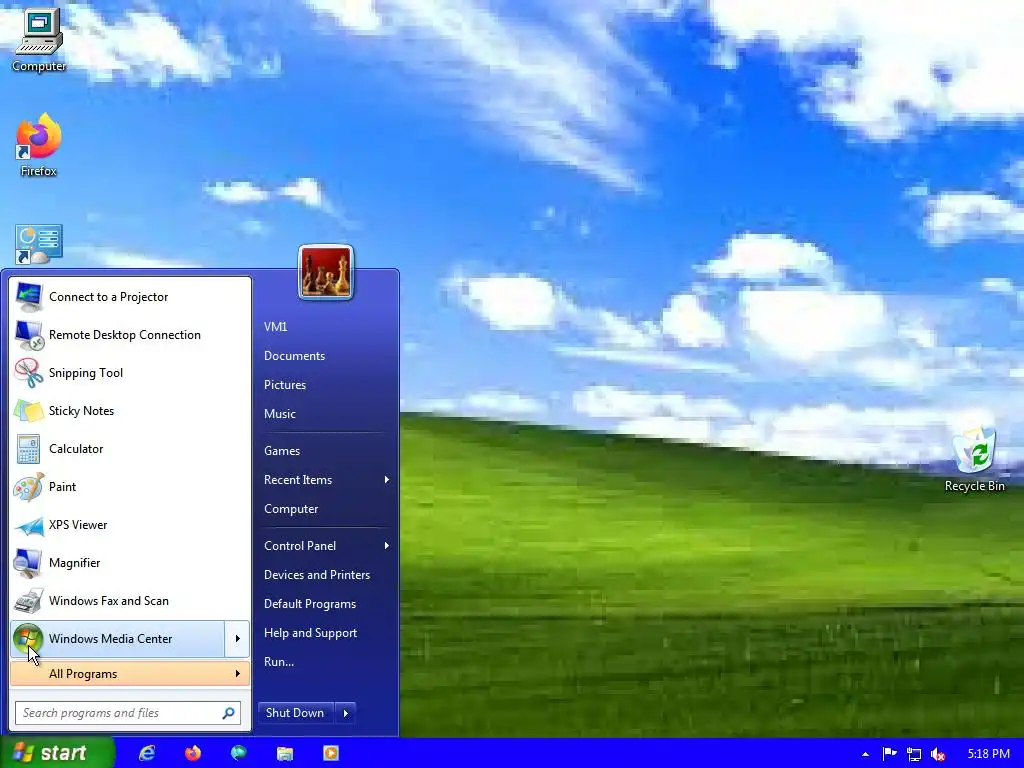Screen dimensions: 1024x768
Task: Click the muted volume tray icon
Action: click(938, 754)
